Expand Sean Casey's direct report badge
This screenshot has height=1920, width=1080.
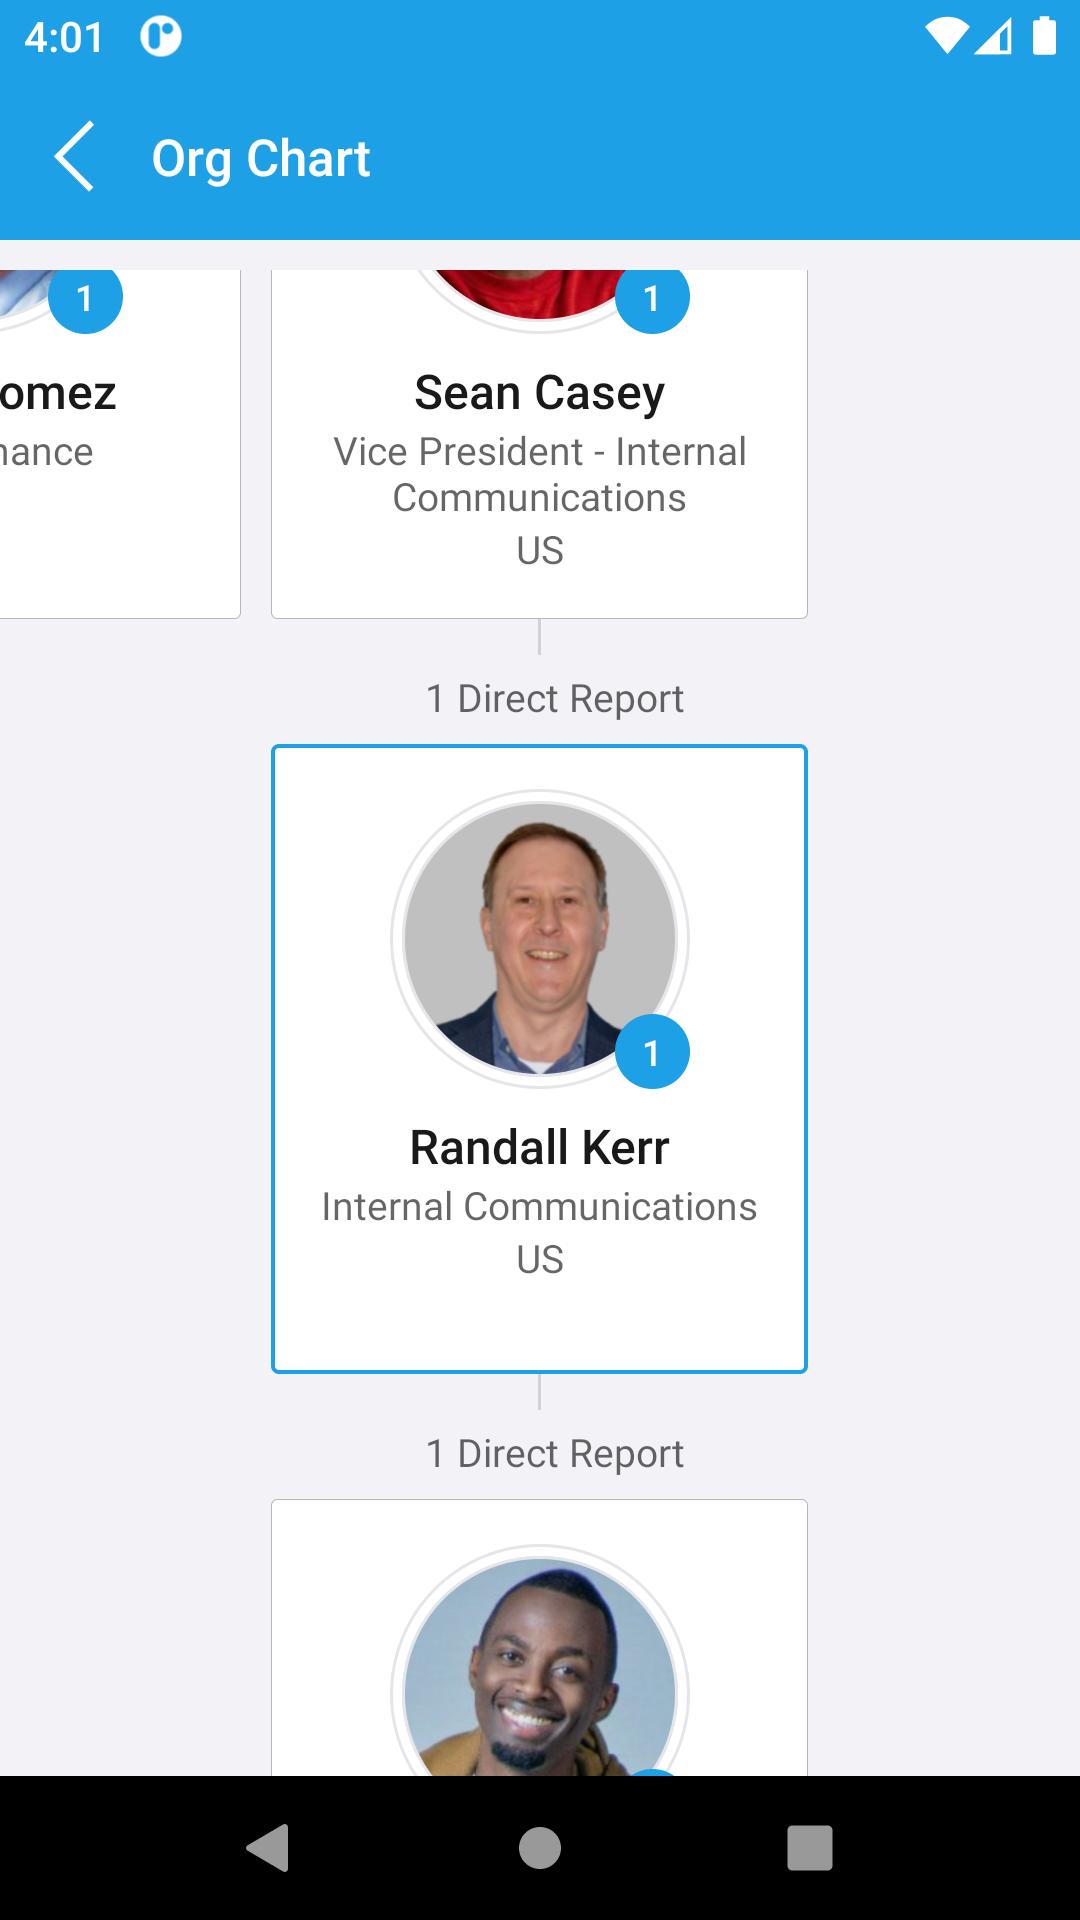pyautogui.click(x=652, y=298)
